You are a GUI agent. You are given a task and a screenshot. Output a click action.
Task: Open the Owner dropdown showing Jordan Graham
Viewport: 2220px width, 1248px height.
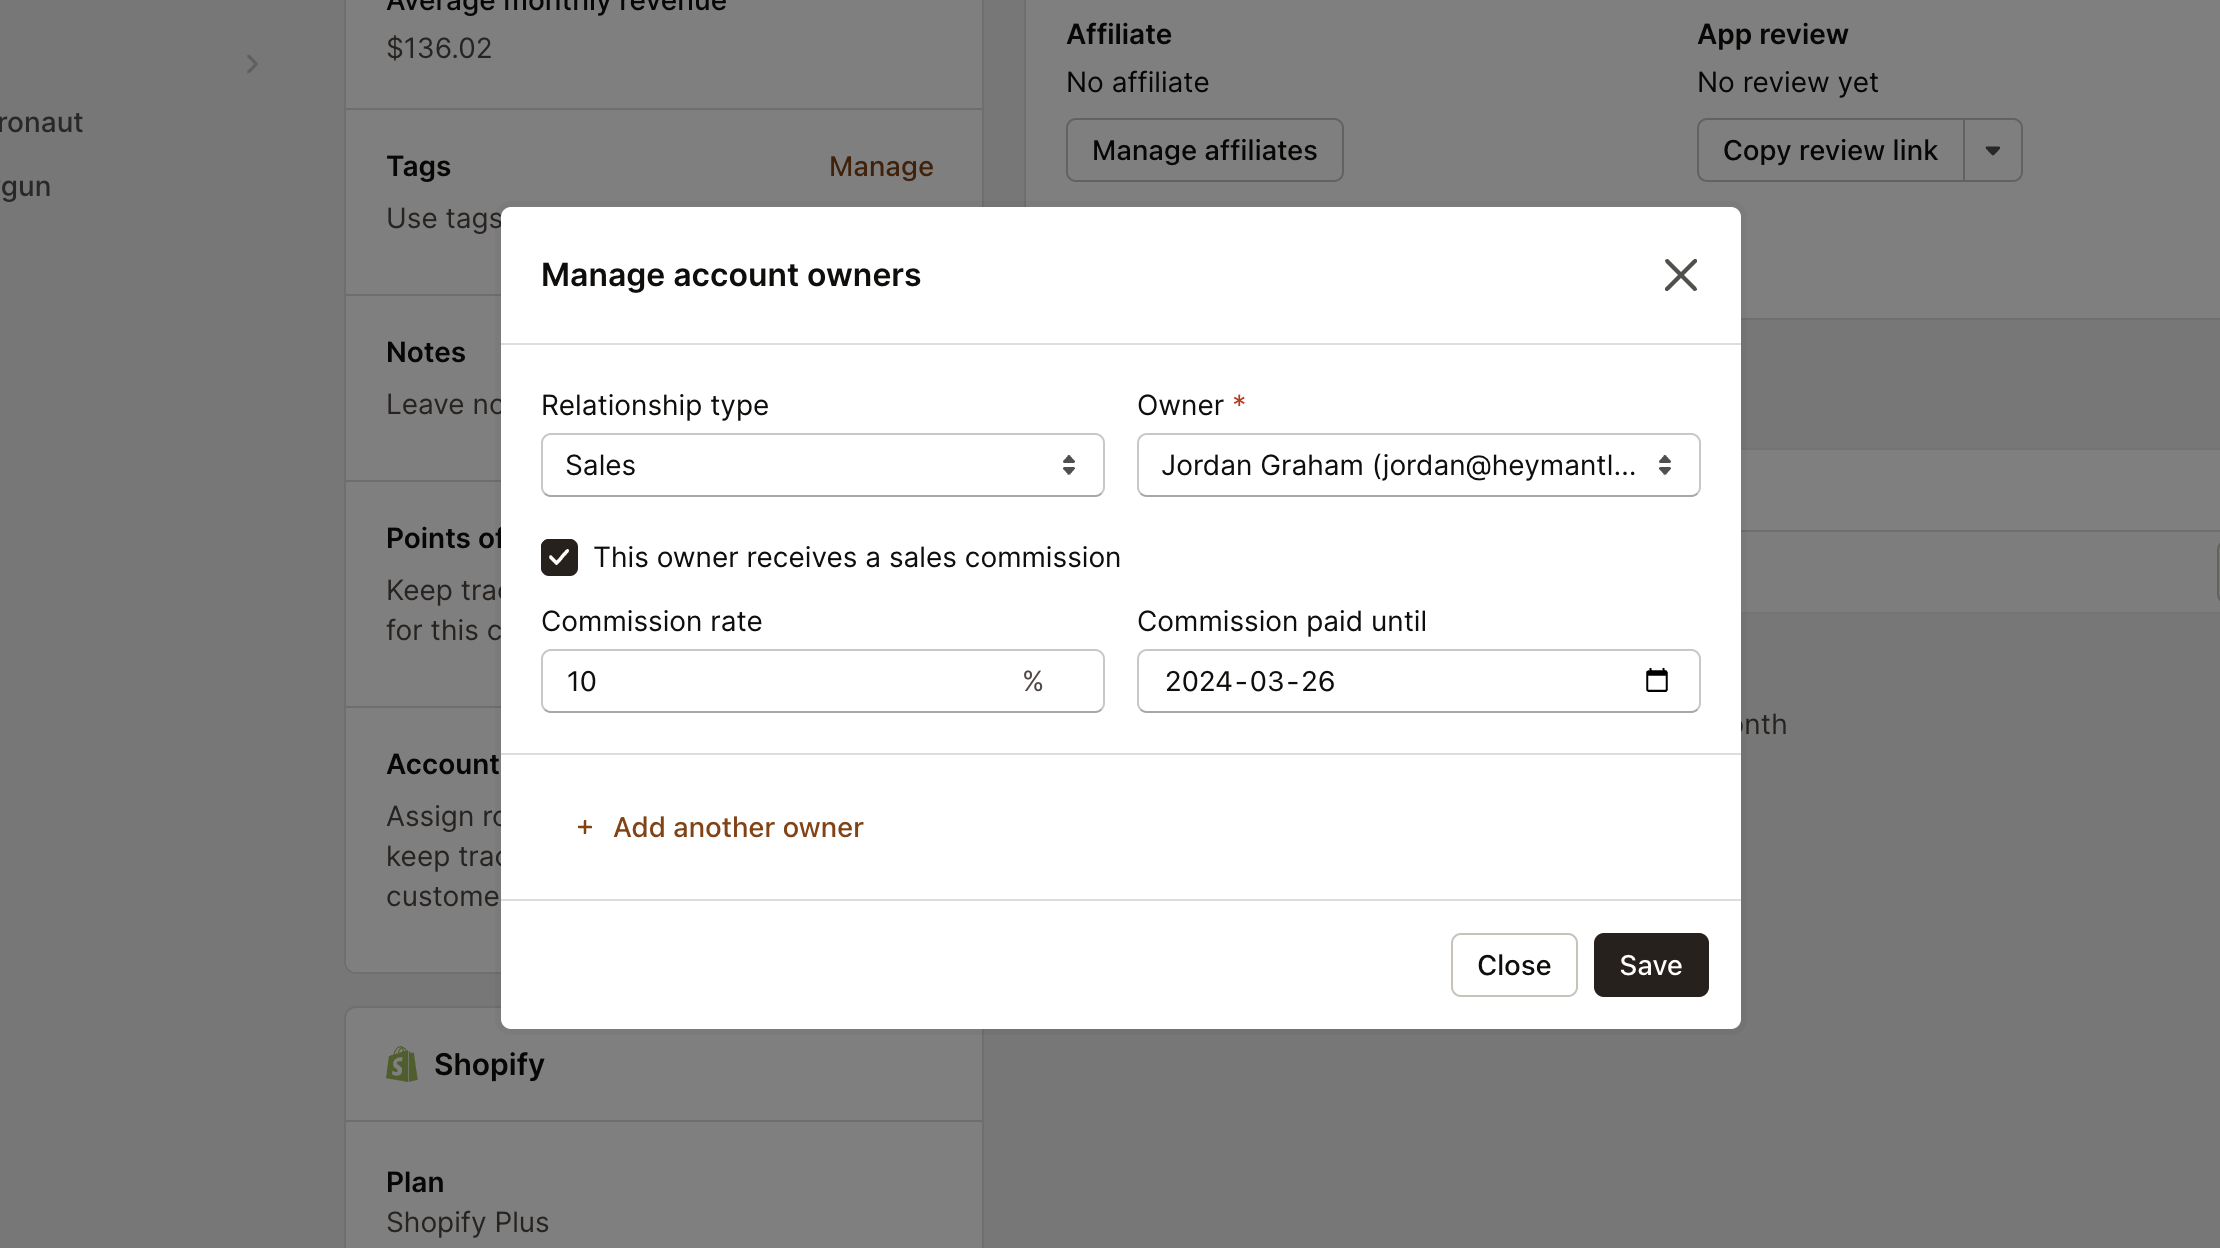click(1418, 464)
